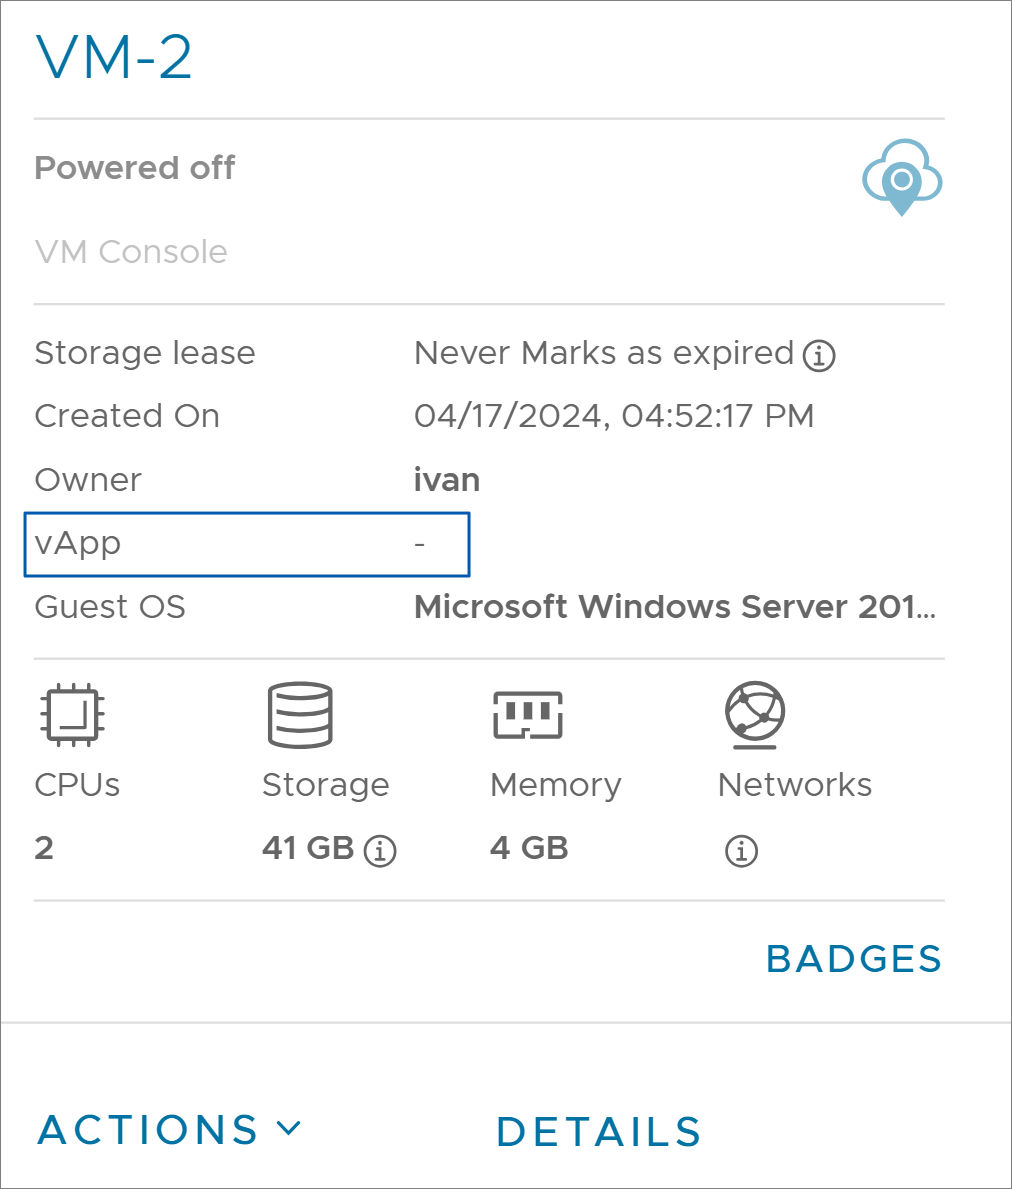Click the cloud location pin icon

pyautogui.click(x=901, y=177)
